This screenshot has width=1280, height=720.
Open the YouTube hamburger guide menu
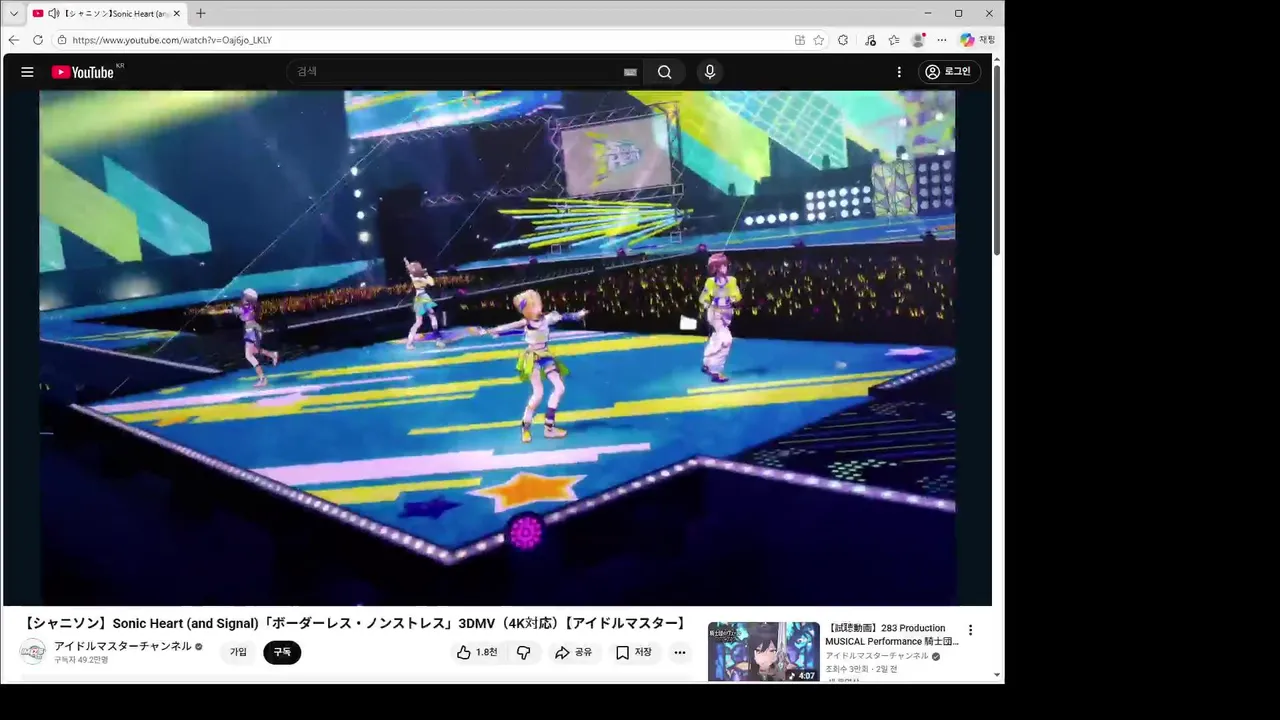[x=27, y=72]
